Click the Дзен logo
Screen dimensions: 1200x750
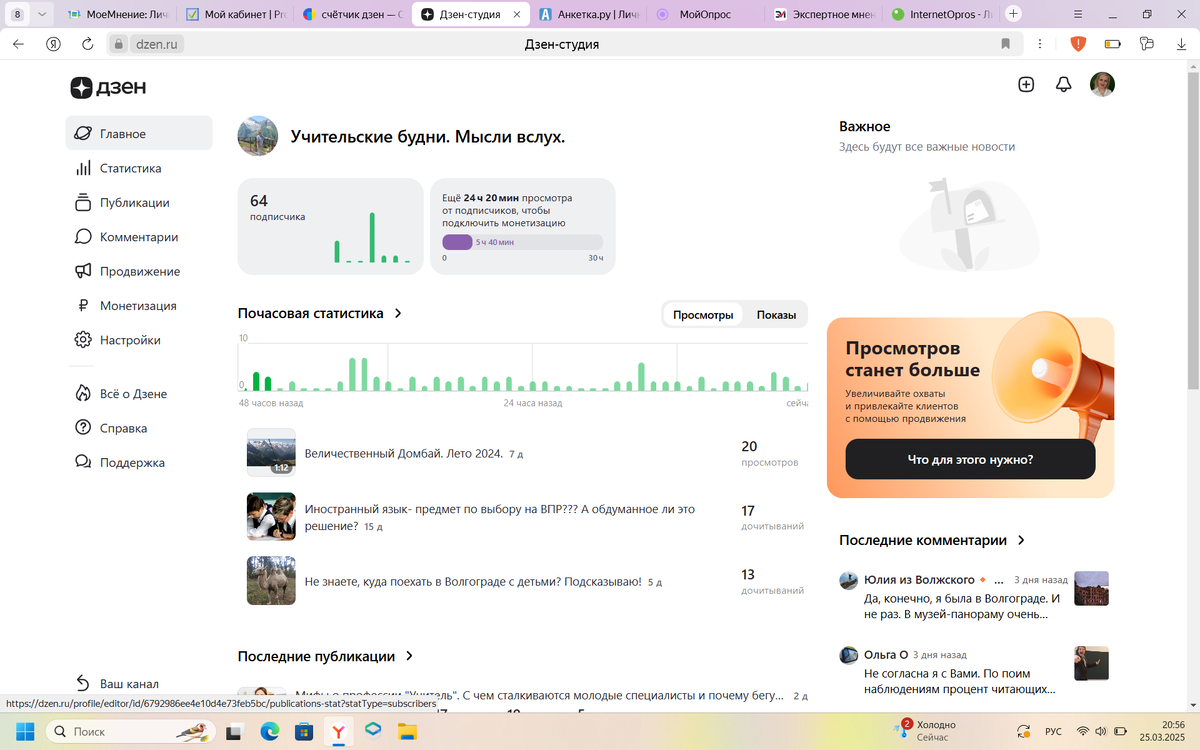pyautogui.click(x=108, y=87)
